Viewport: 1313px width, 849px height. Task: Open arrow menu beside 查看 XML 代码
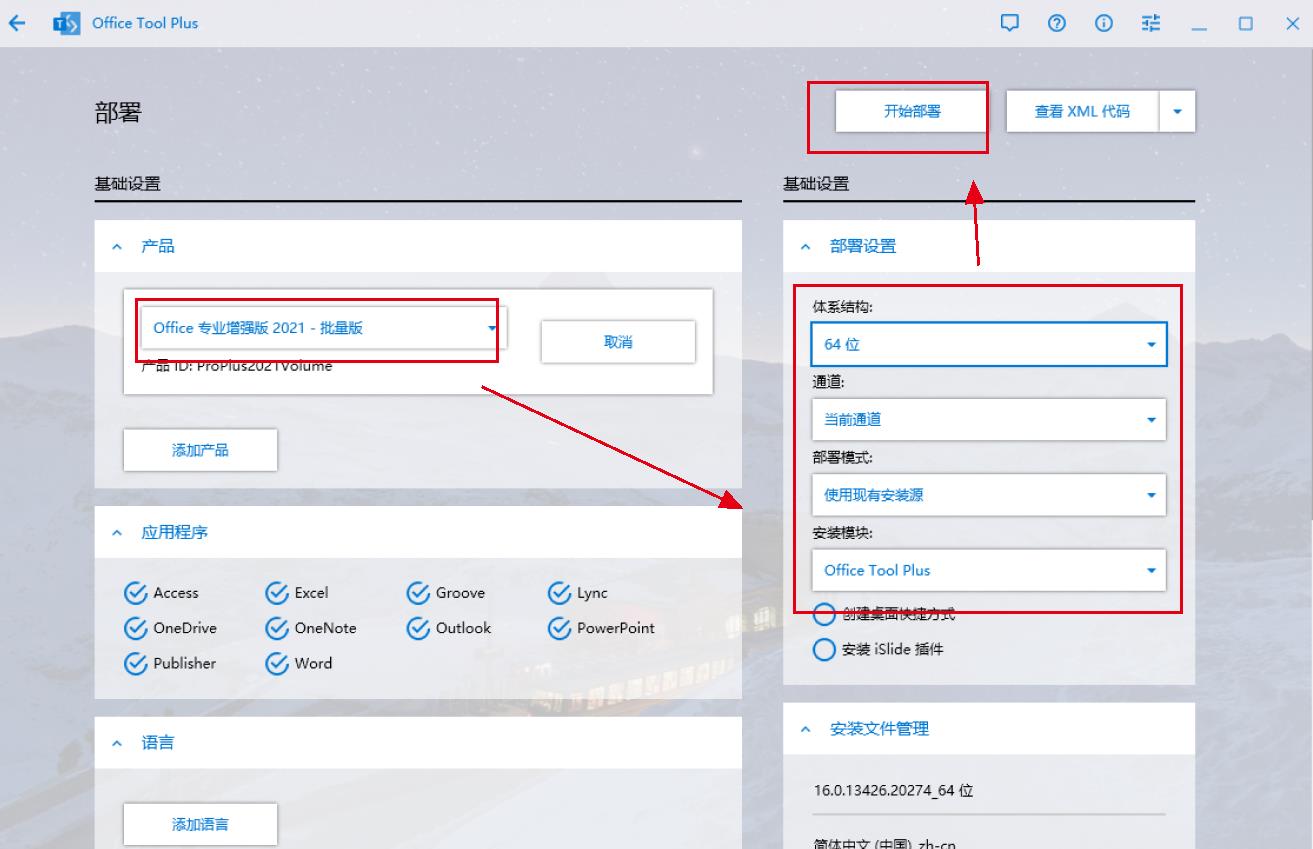tap(1177, 112)
